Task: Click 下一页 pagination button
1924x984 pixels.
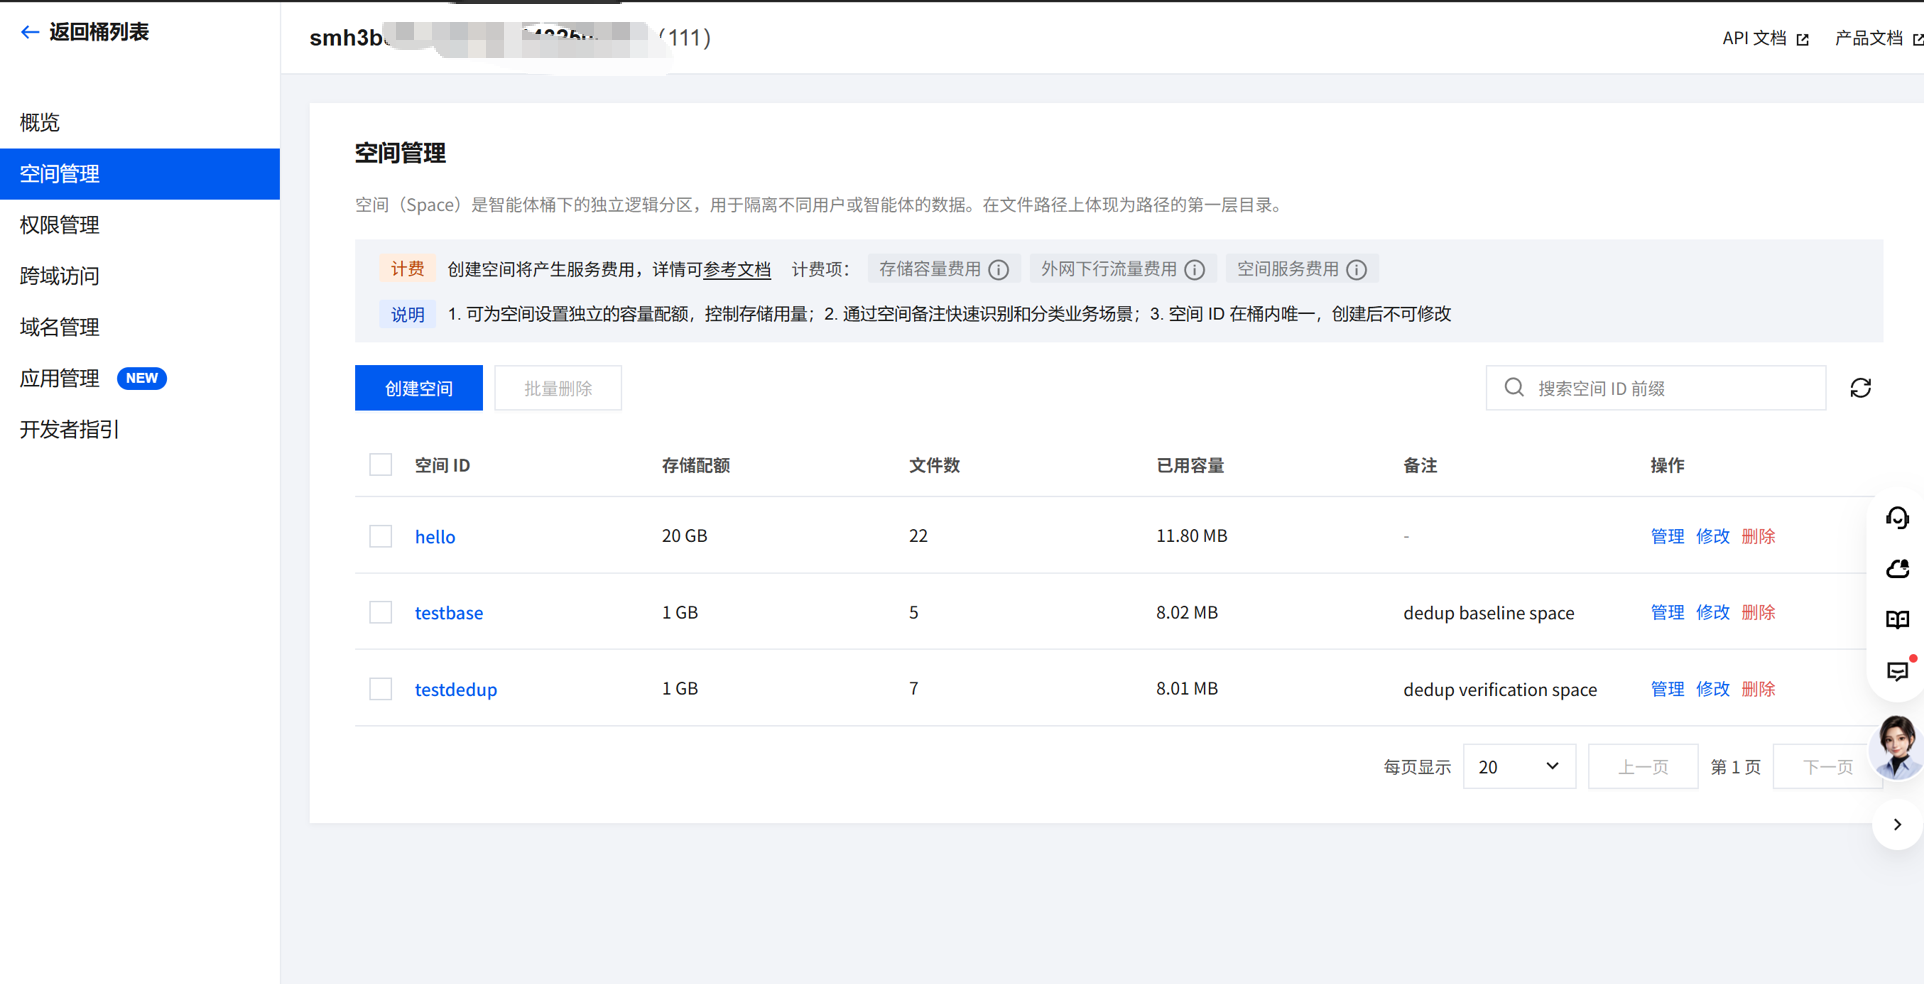Action: [x=1828, y=767]
